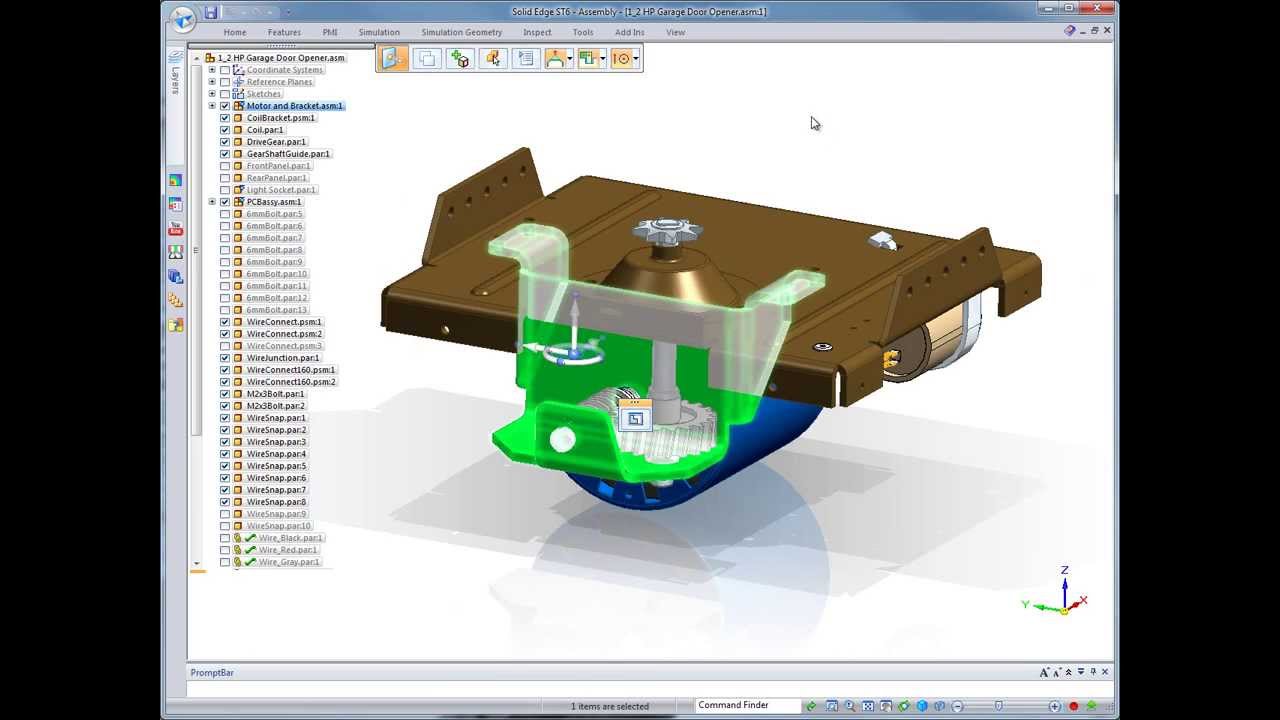Click the Zoom Area icon in status bar
The image size is (1280, 720).
pos(831,706)
